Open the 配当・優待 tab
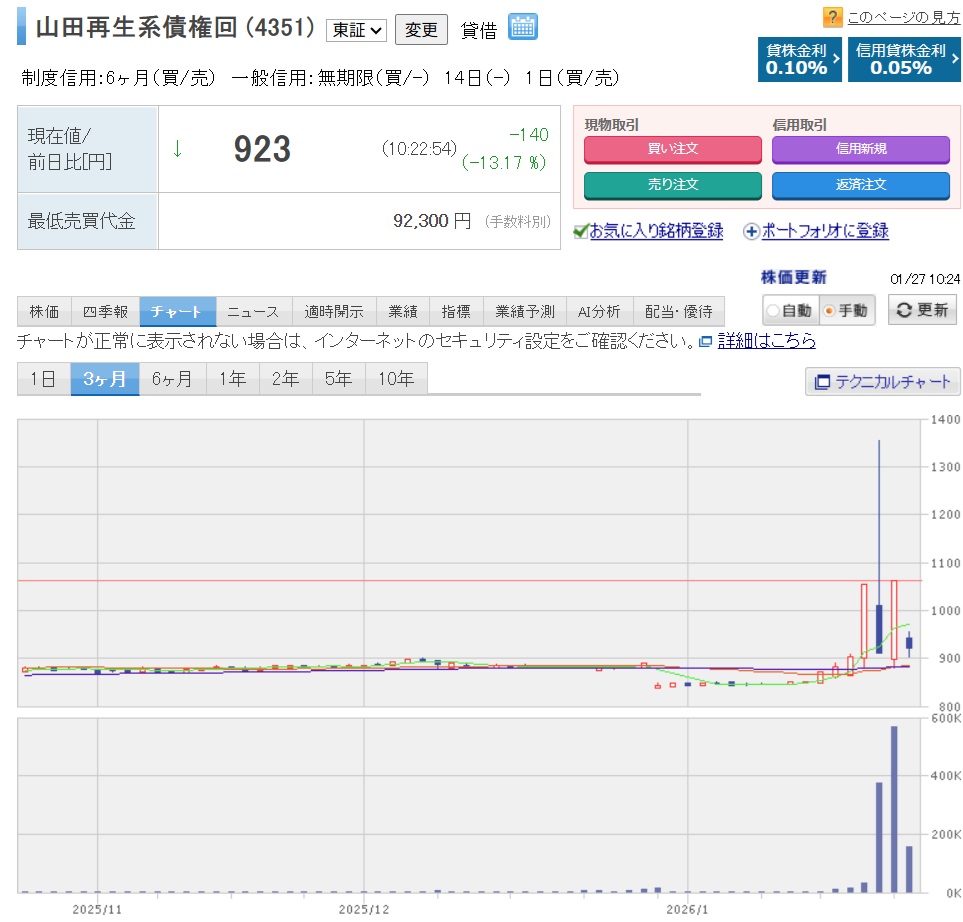The height and width of the screenshot is (922, 963). point(679,311)
